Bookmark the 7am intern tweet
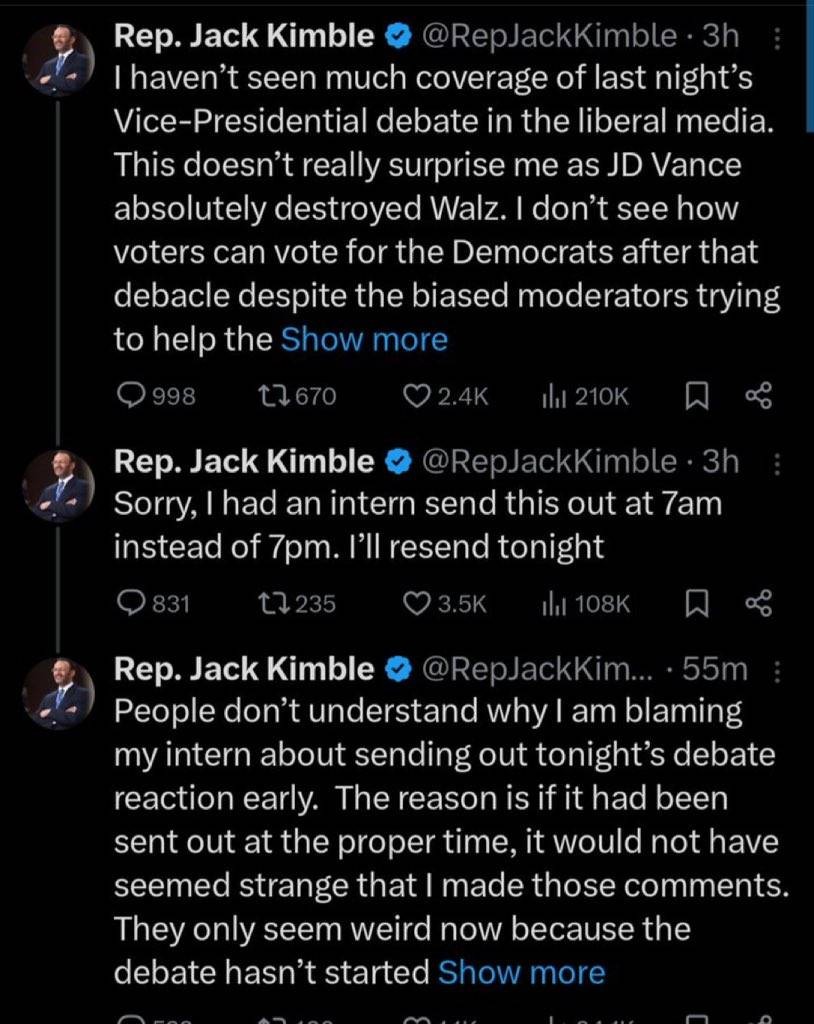Image resolution: width=814 pixels, height=1024 pixels. 695,603
